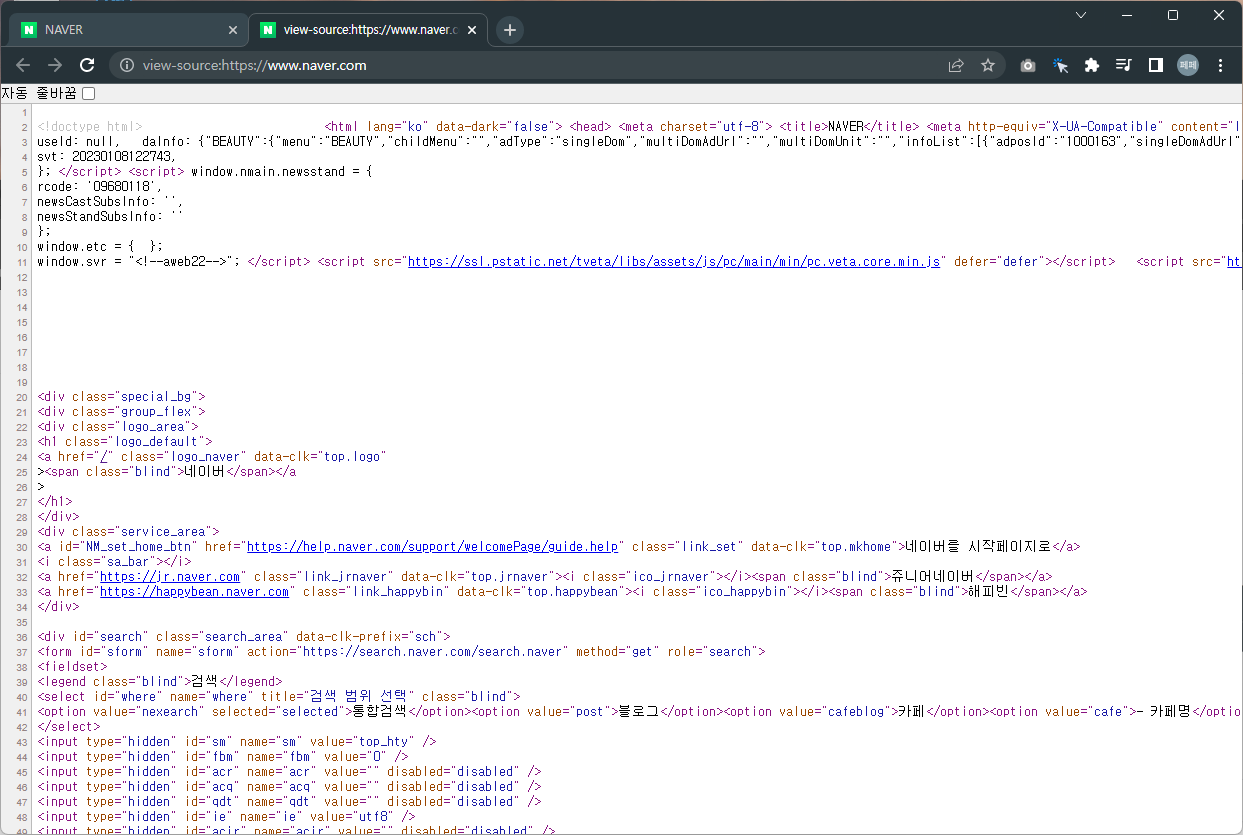The height and width of the screenshot is (835, 1243).
Task: Click the newsCastSubsInfo line
Action: point(111,202)
